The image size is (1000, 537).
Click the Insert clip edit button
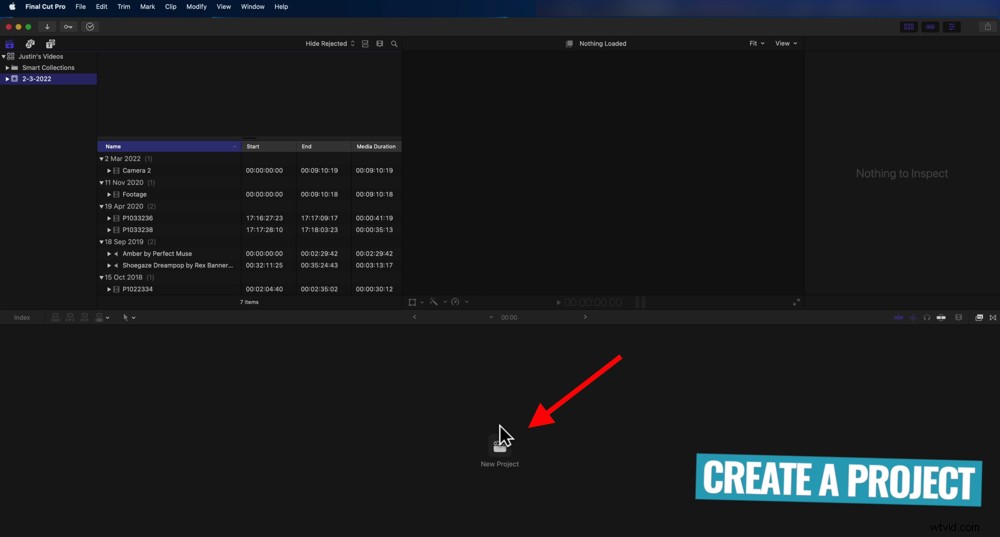pos(70,318)
